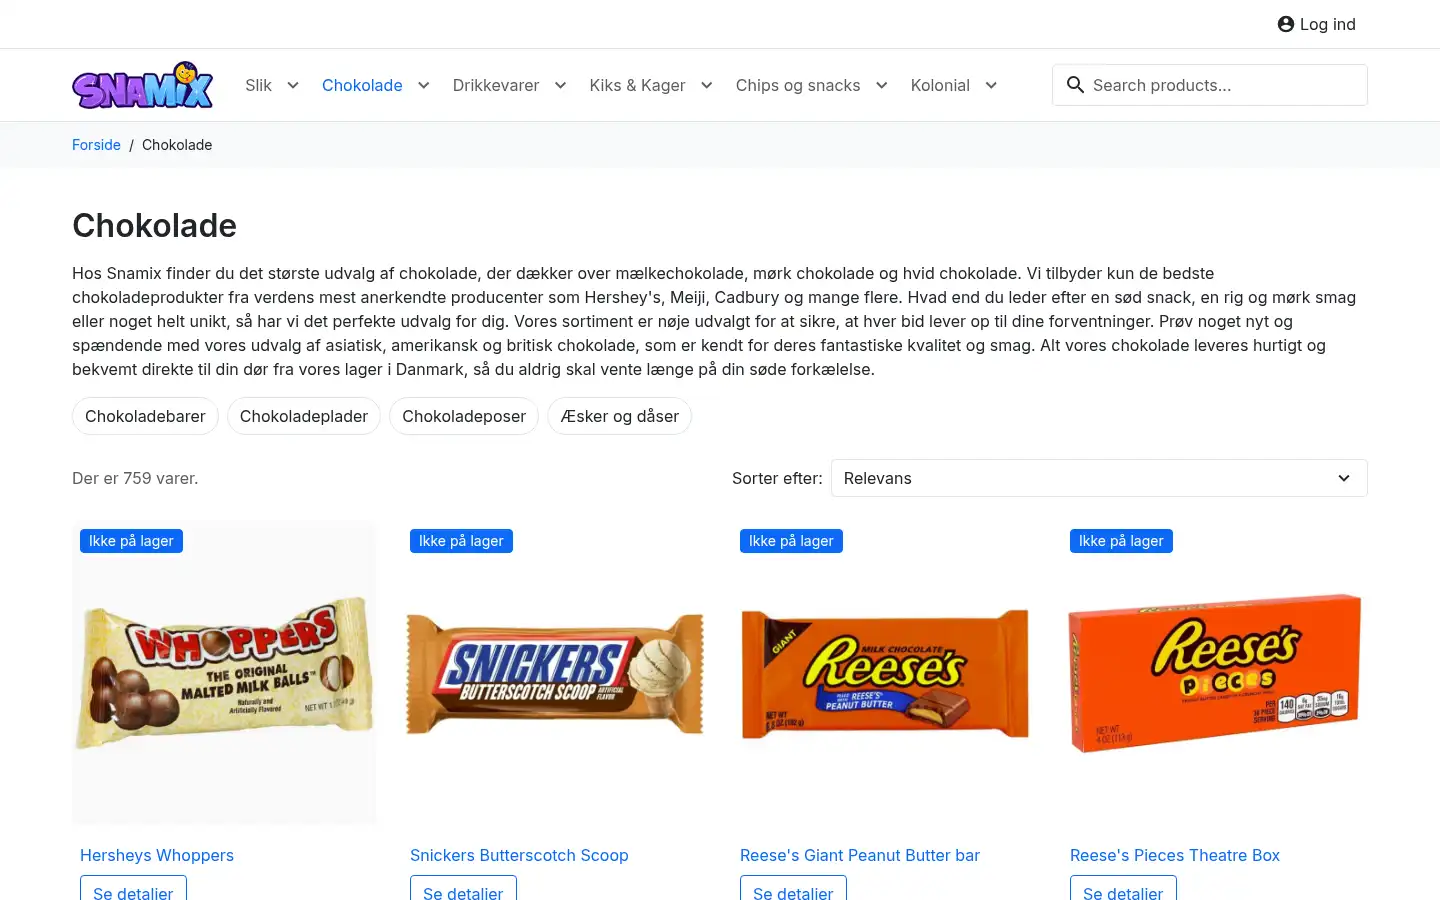
Task: Filter by Chokoladeplader
Action: pyautogui.click(x=304, y=416)
